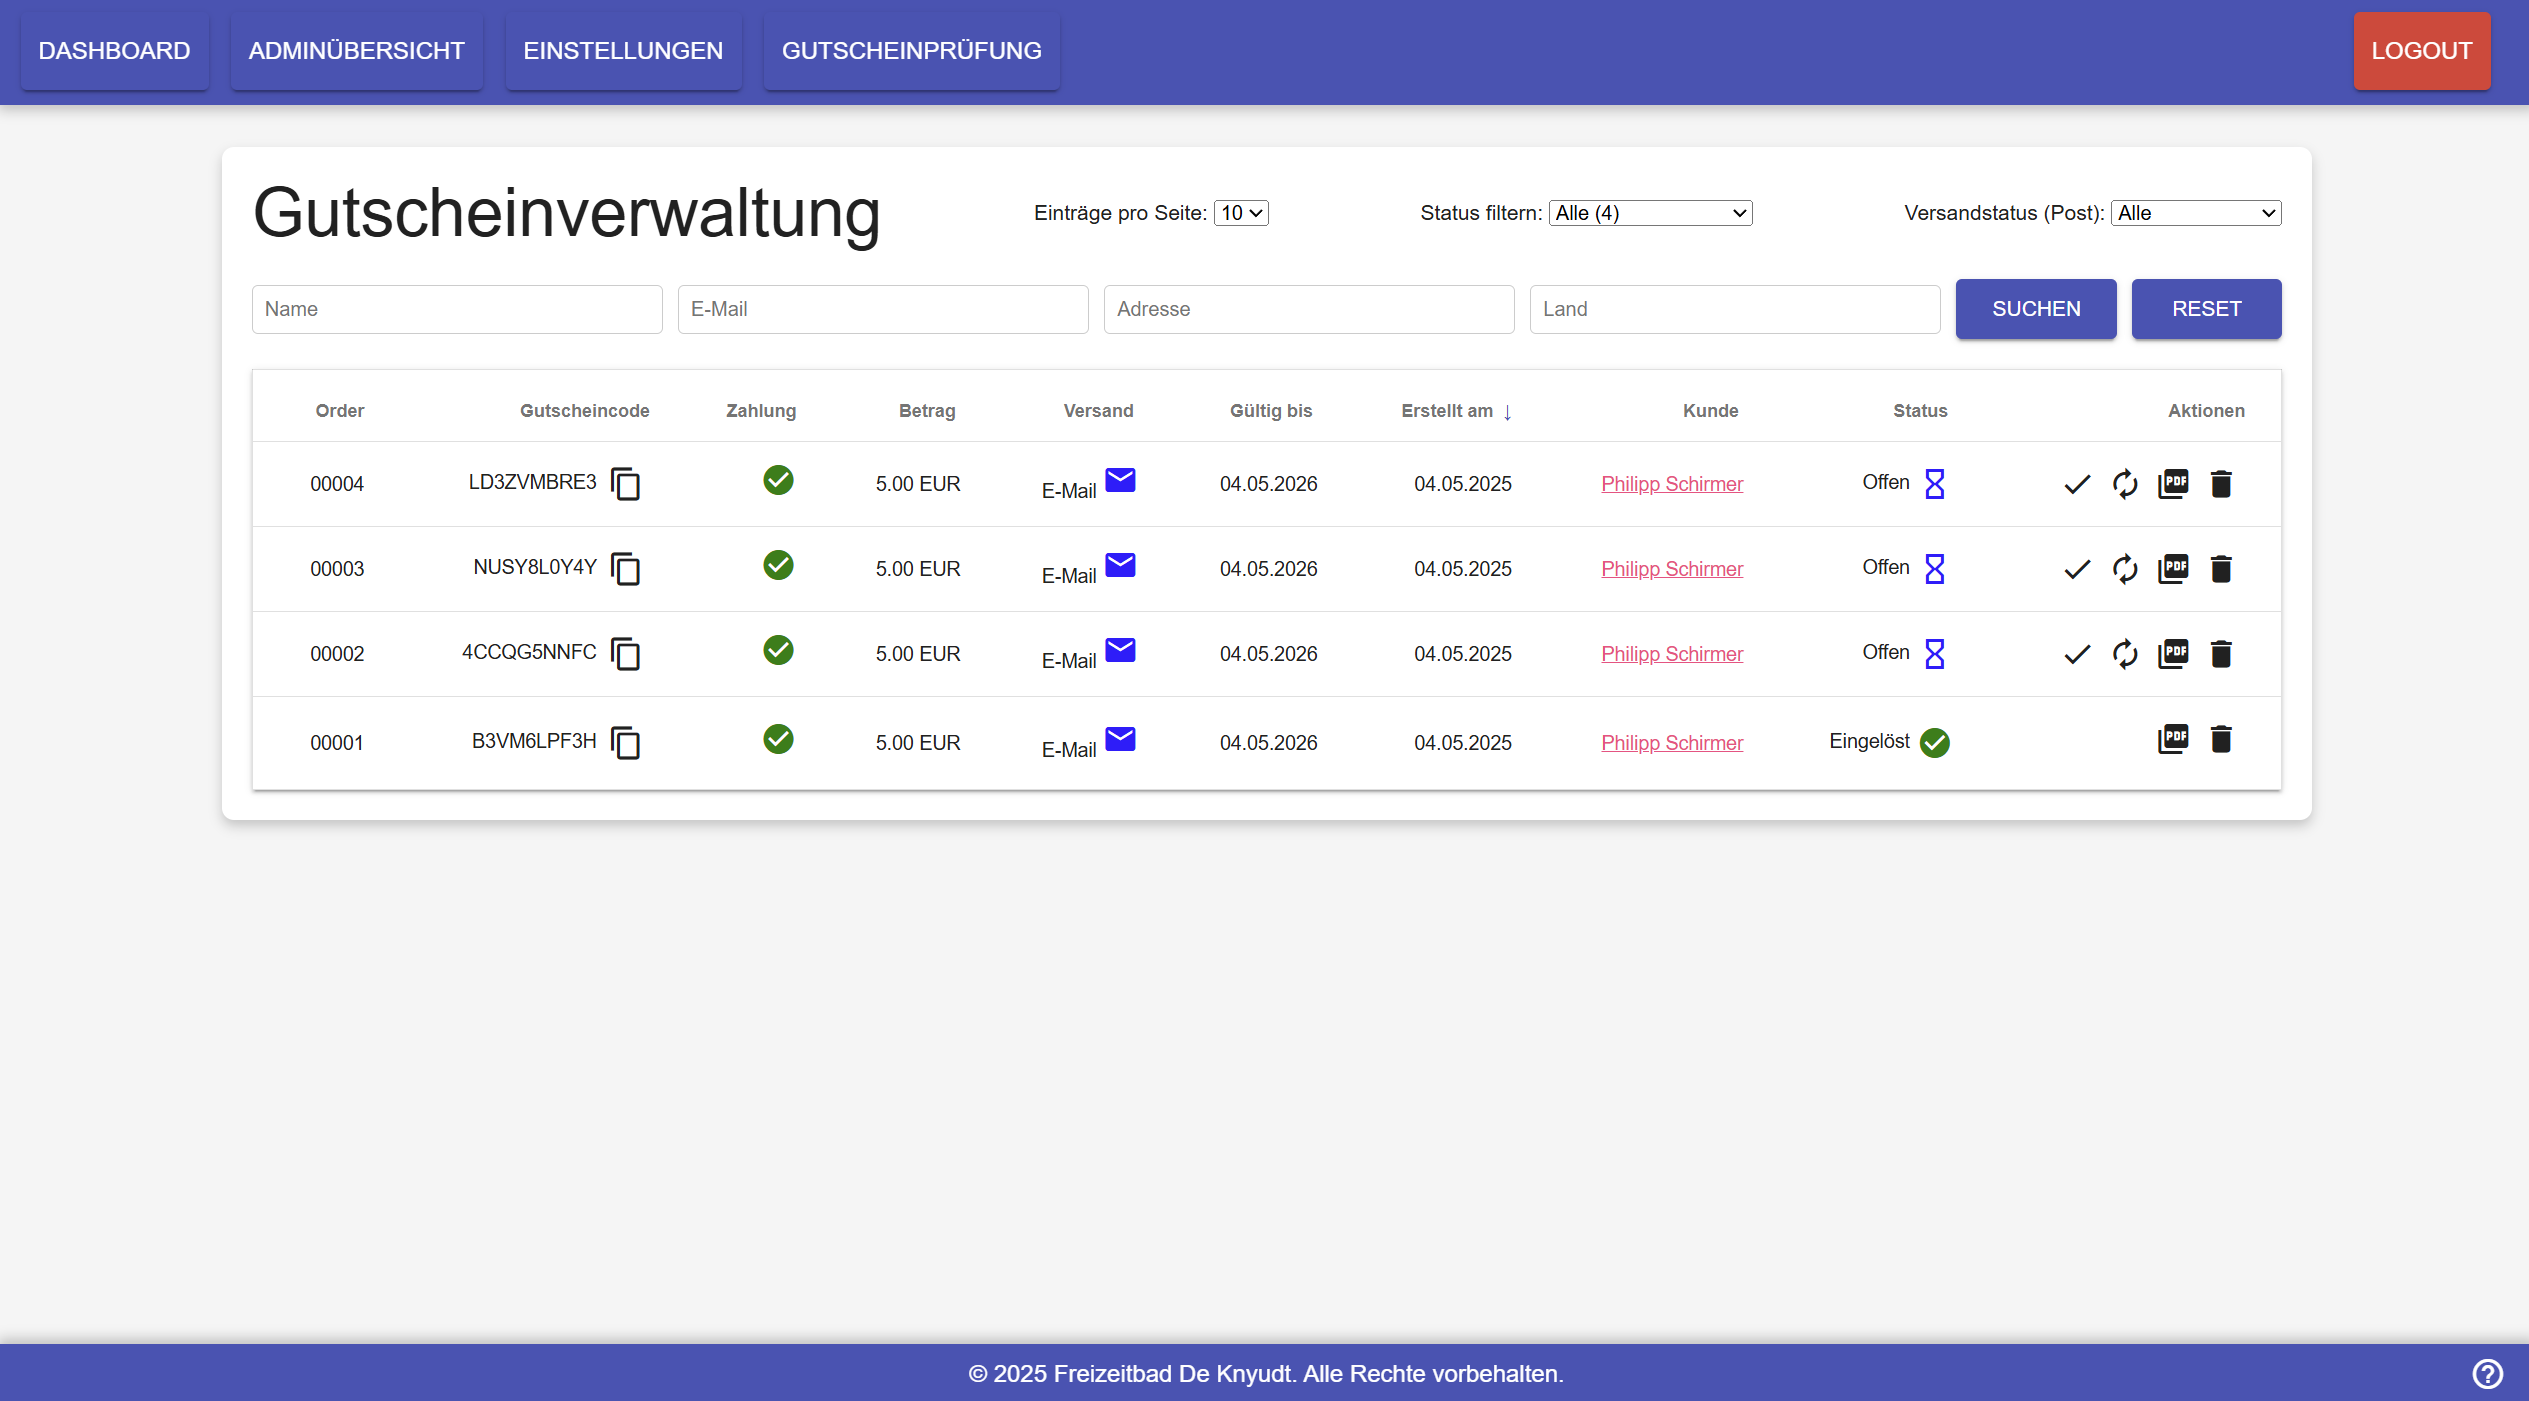2529x1401 pixels.
Task: Click the Reset button
Action: (2206, 309)
